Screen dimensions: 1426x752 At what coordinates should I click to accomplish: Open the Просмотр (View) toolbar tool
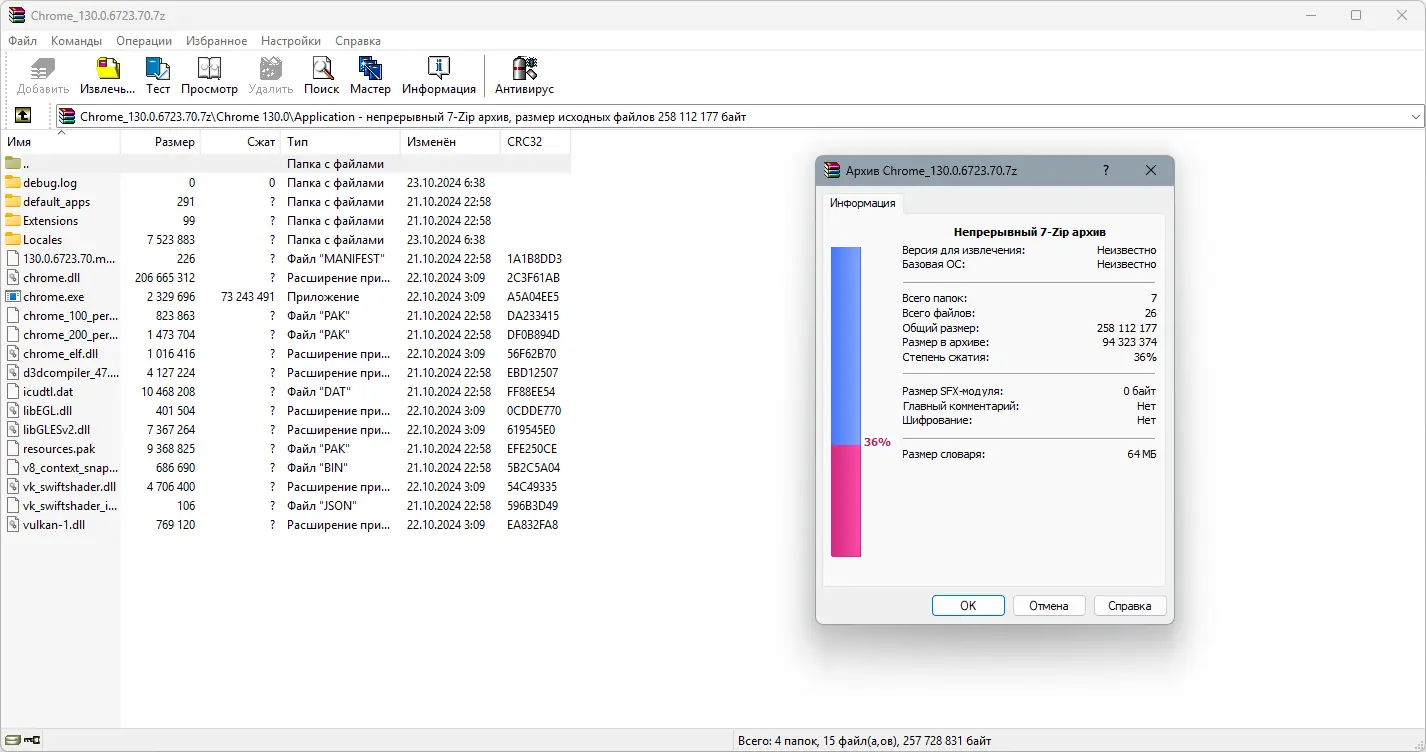click(209, 68)
